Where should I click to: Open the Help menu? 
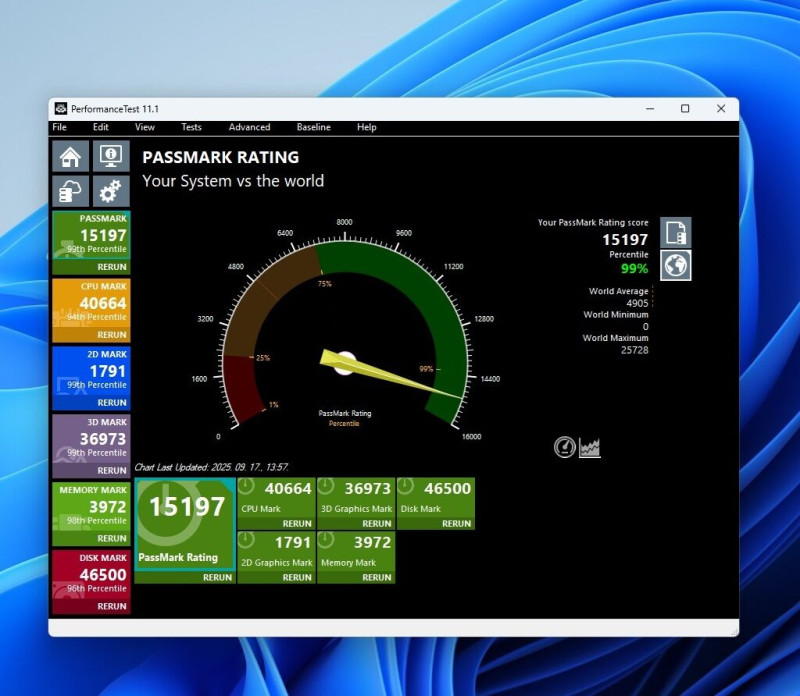pyautogui.click(x=366, y=127)
